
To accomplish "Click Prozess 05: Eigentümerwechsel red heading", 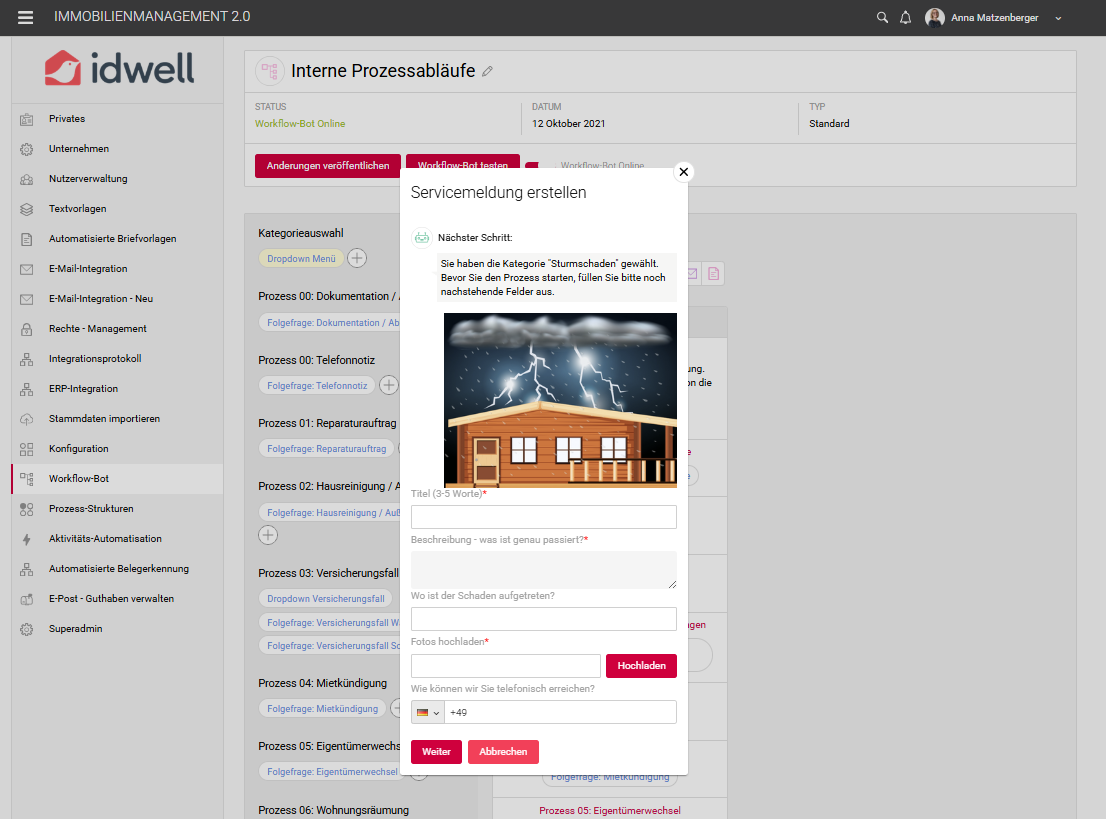I will pyautogui.click(x=609, y=811).
